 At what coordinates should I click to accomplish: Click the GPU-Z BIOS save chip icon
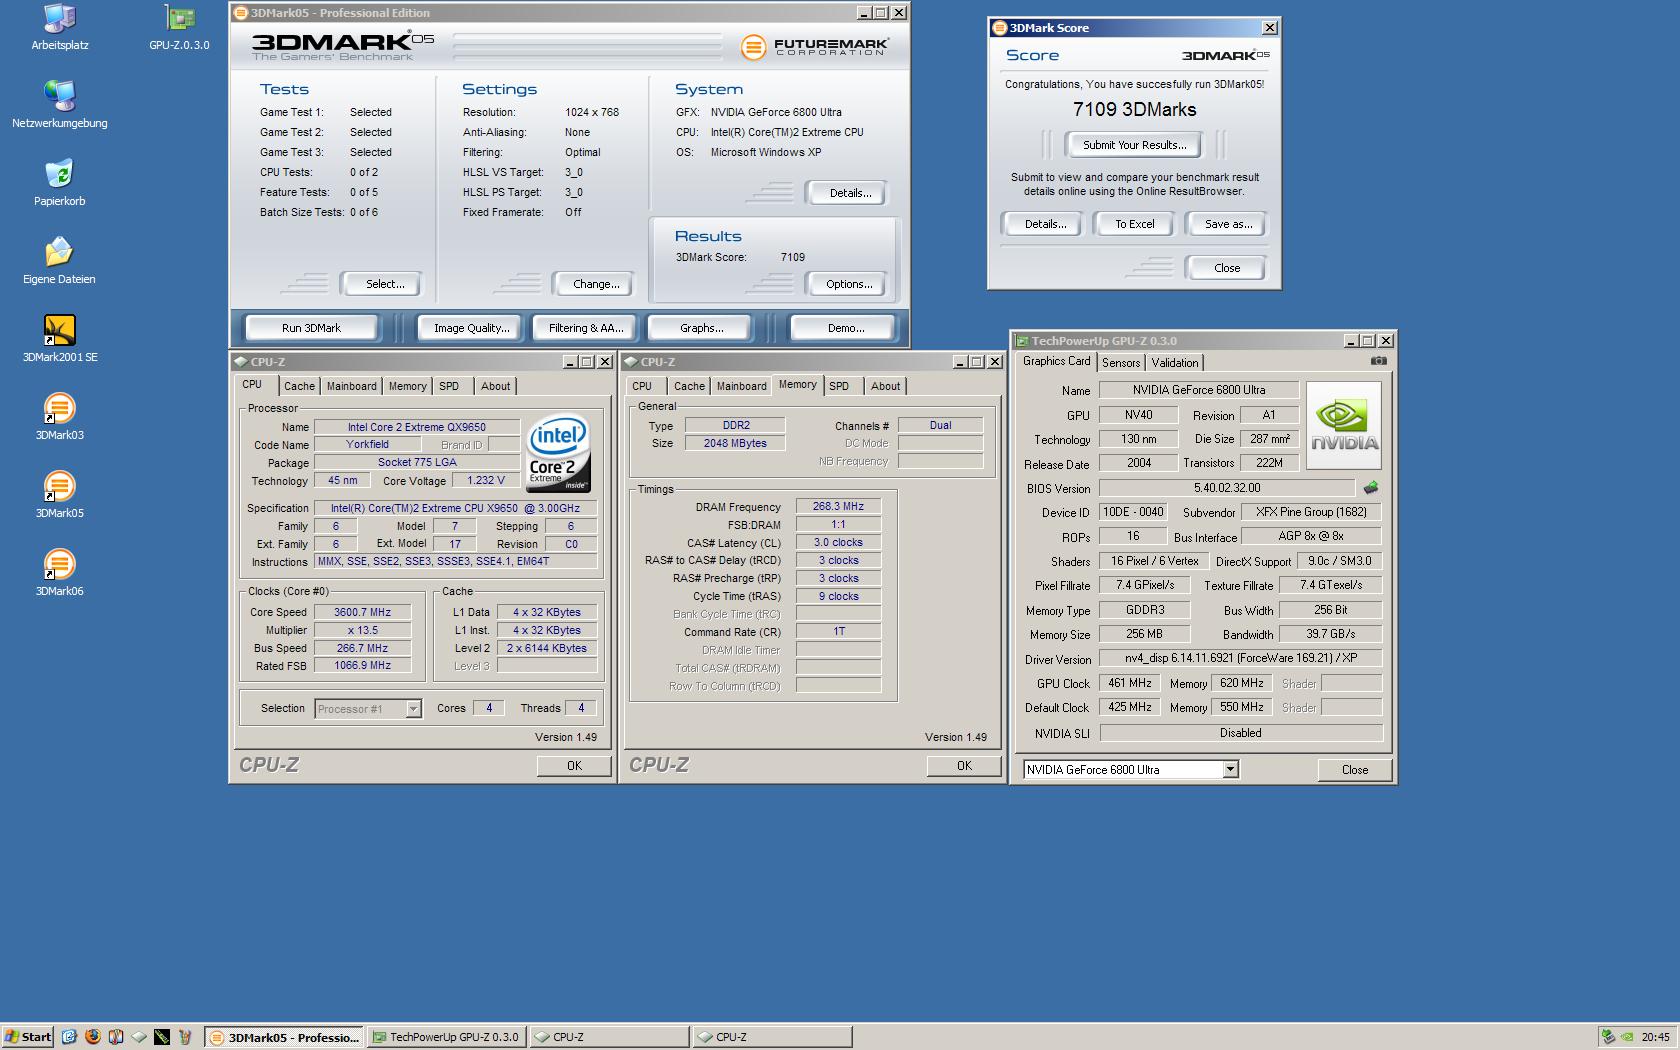point(1371,488)
